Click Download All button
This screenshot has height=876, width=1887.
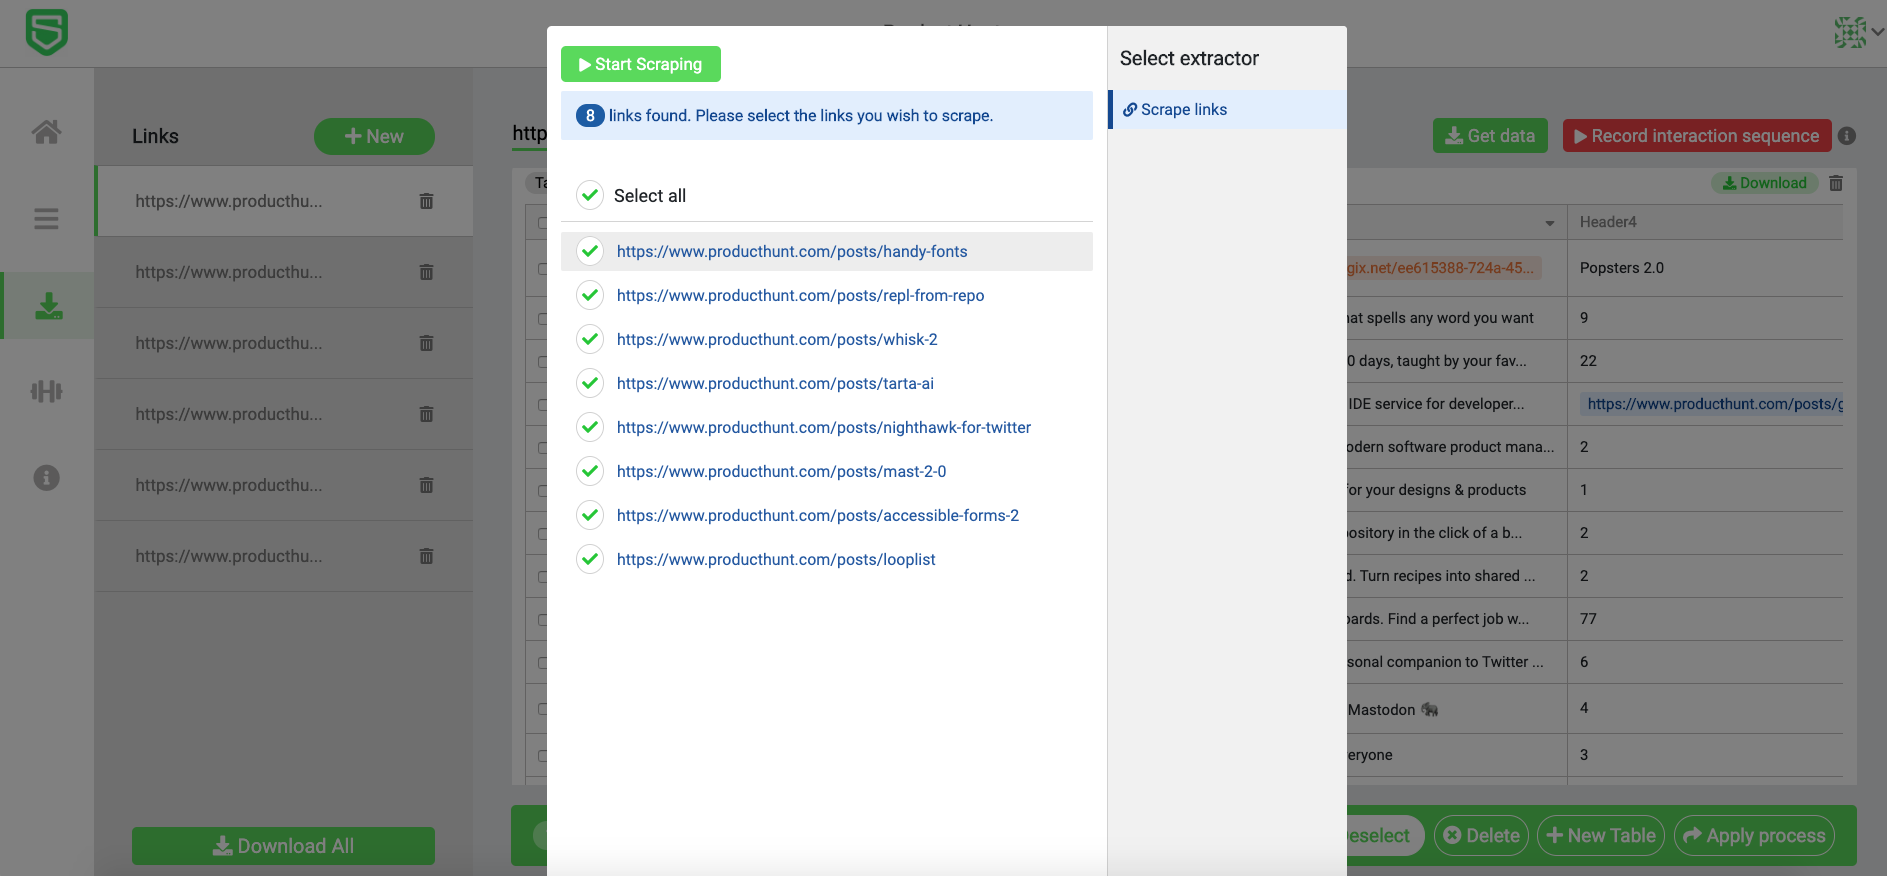(283, 846)
